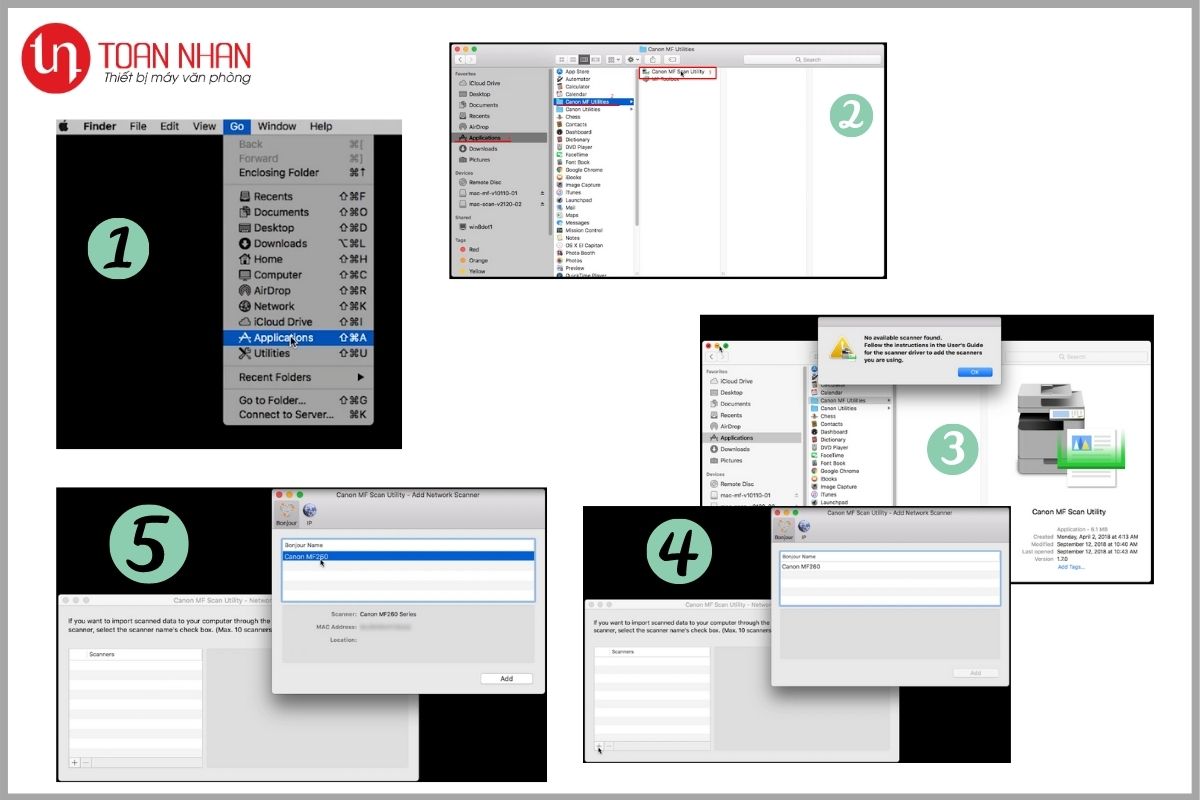
Task: Open the Finder menu in the menu bar
Action: tap(100, 126)
